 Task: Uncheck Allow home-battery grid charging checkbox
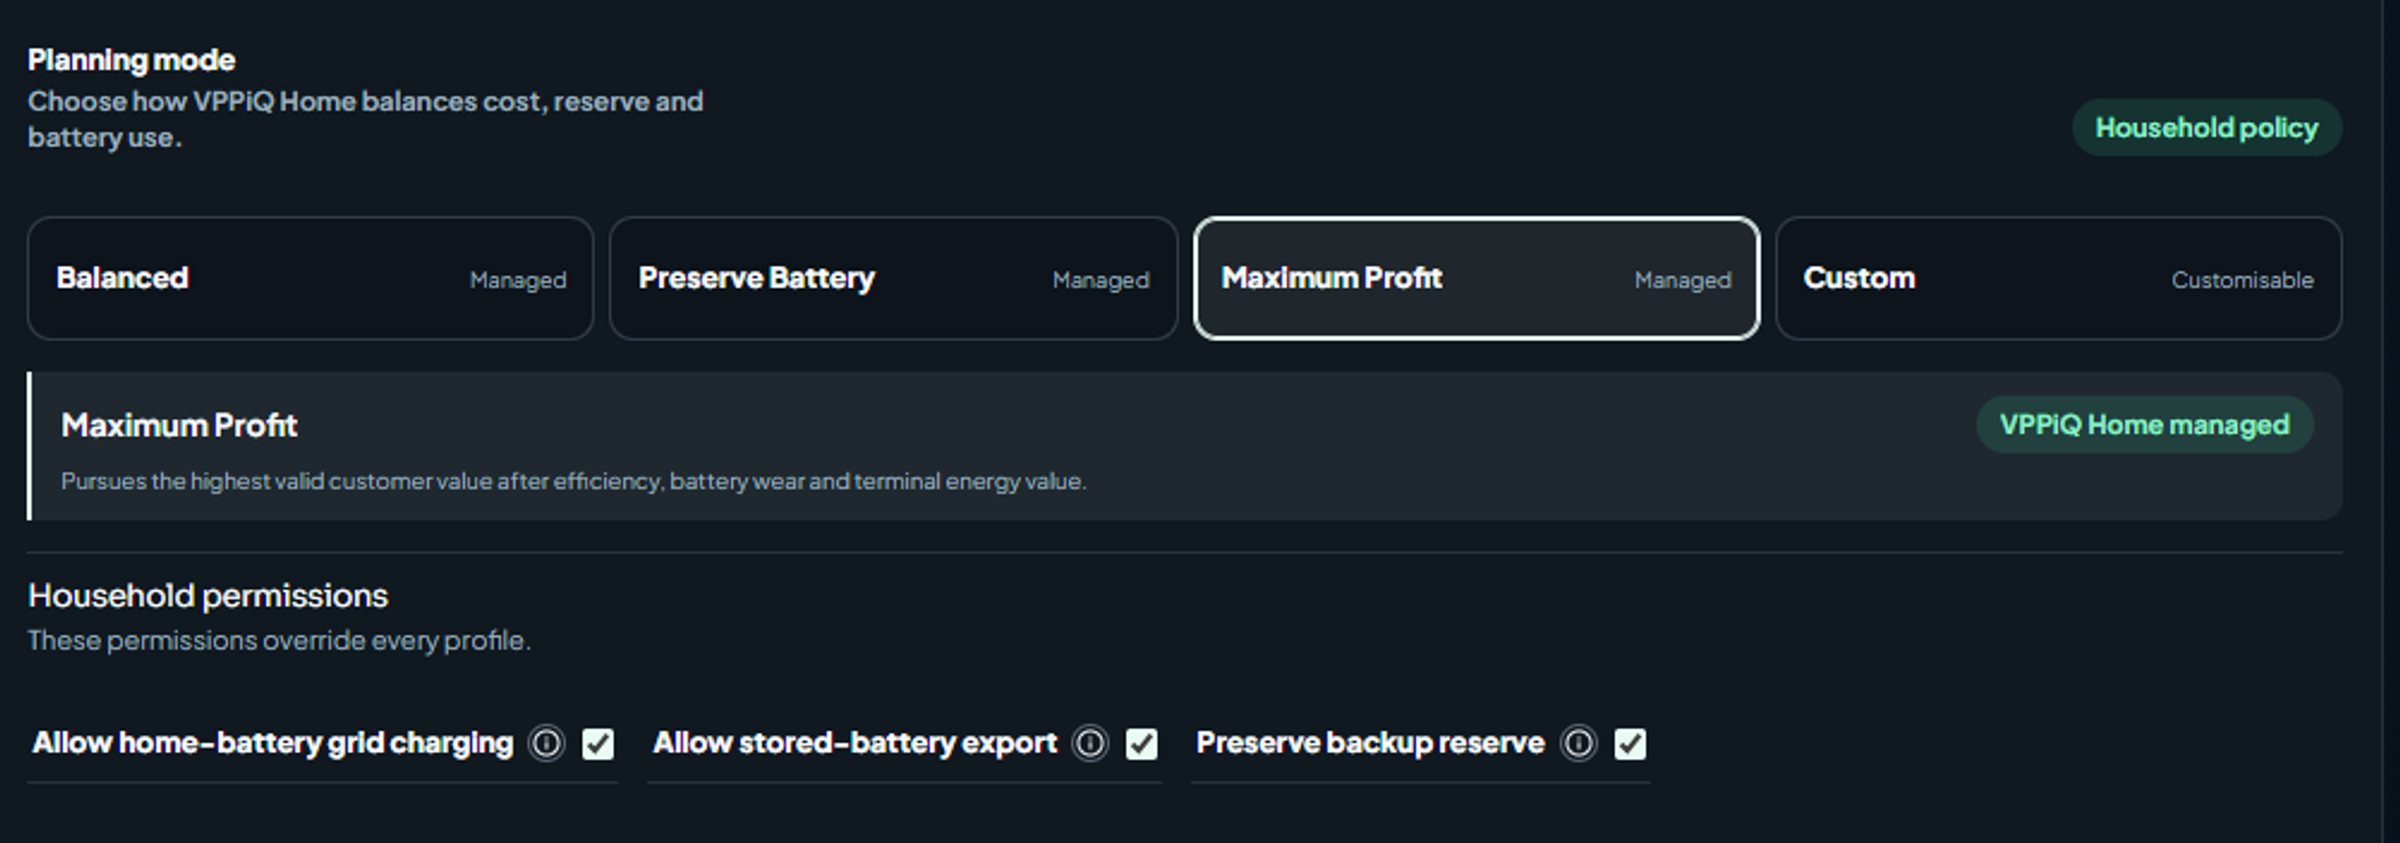[x=598, y=743]
